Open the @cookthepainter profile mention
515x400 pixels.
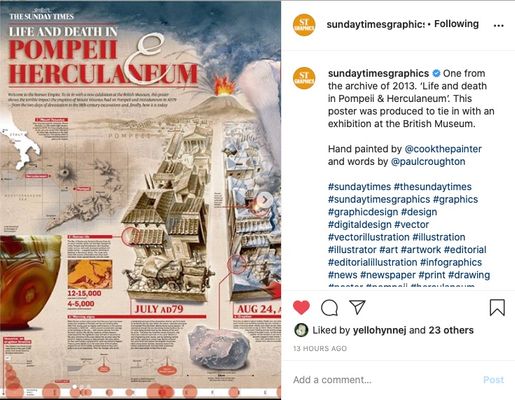click(x=443, y=149)
